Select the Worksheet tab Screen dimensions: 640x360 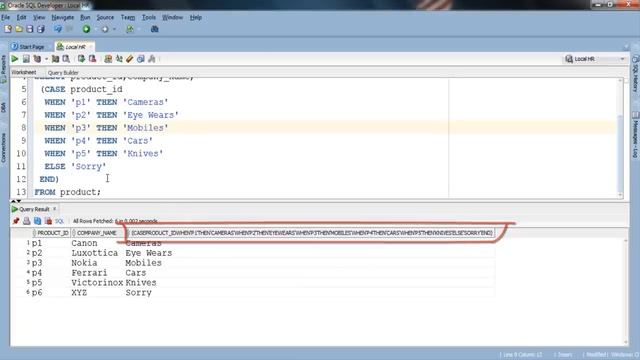click(x=24, y=72)
